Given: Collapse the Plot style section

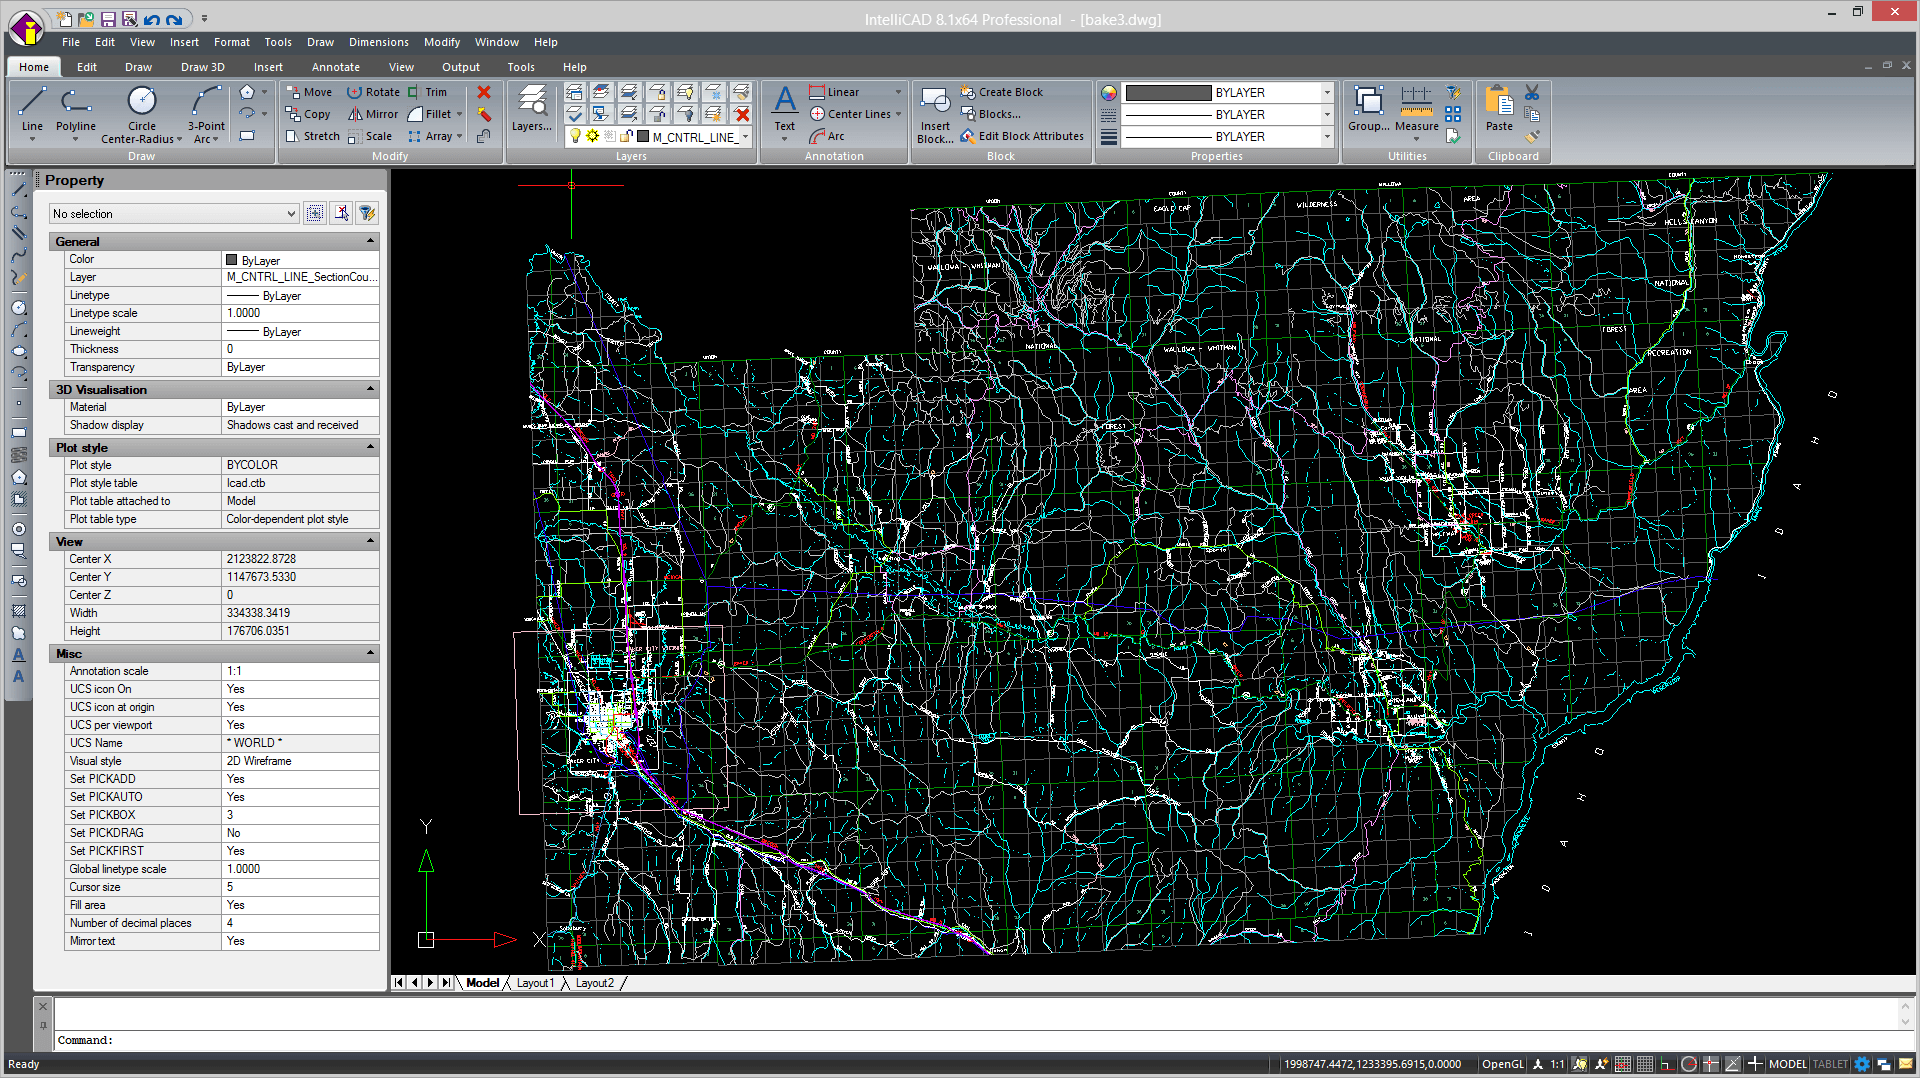Looking at the screenshot, I should 370,447.
